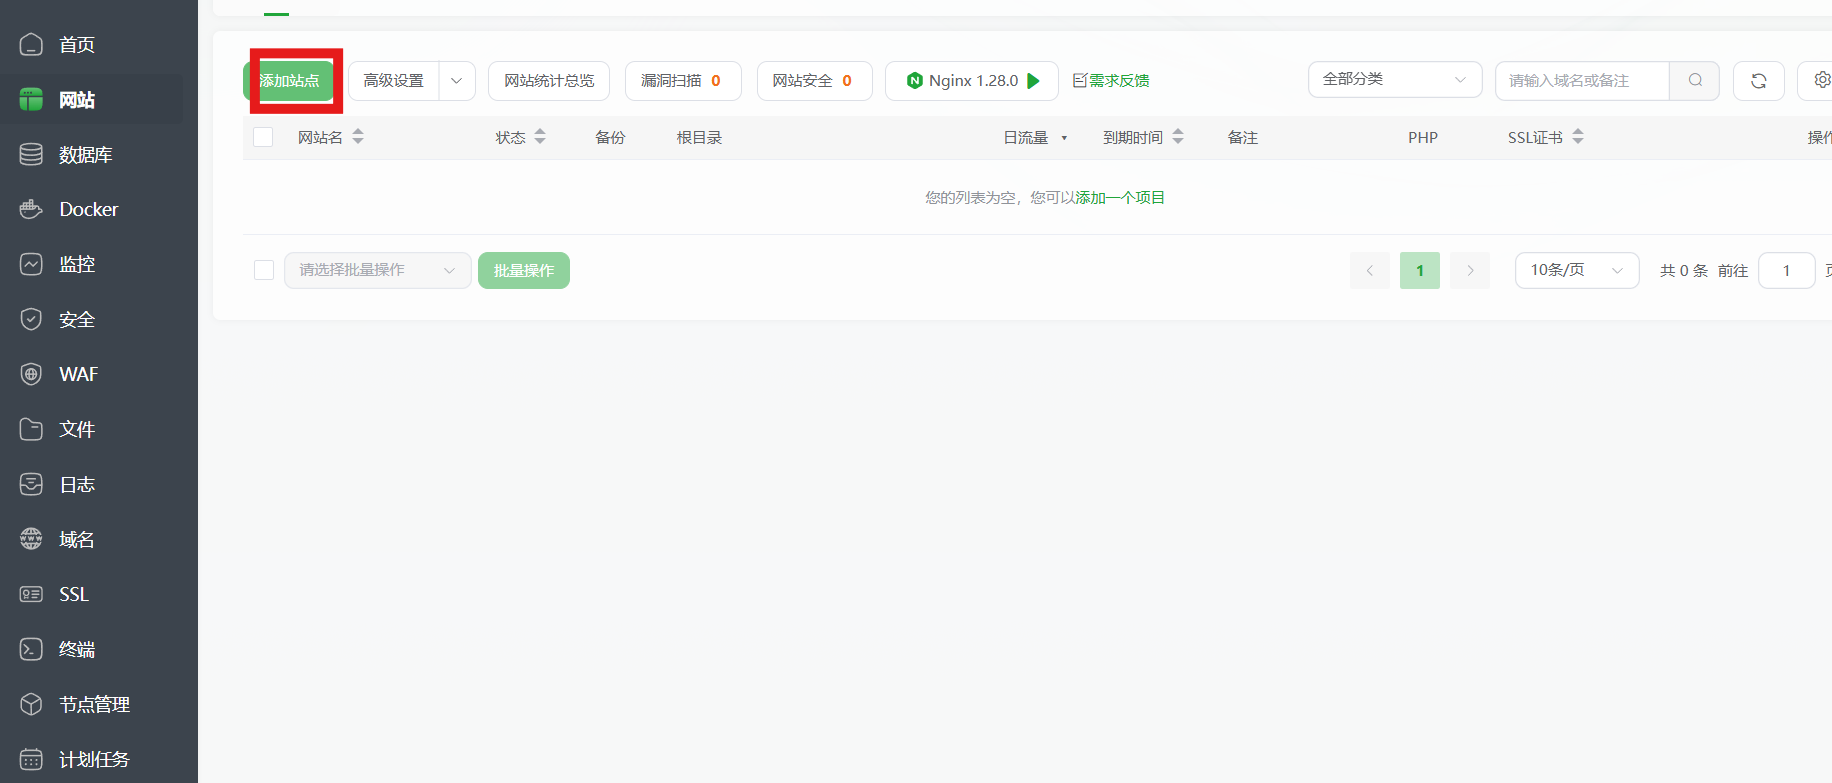
Task: Click the search magnifier icon
Action: pyautogui.click(x=1695, y=81)
